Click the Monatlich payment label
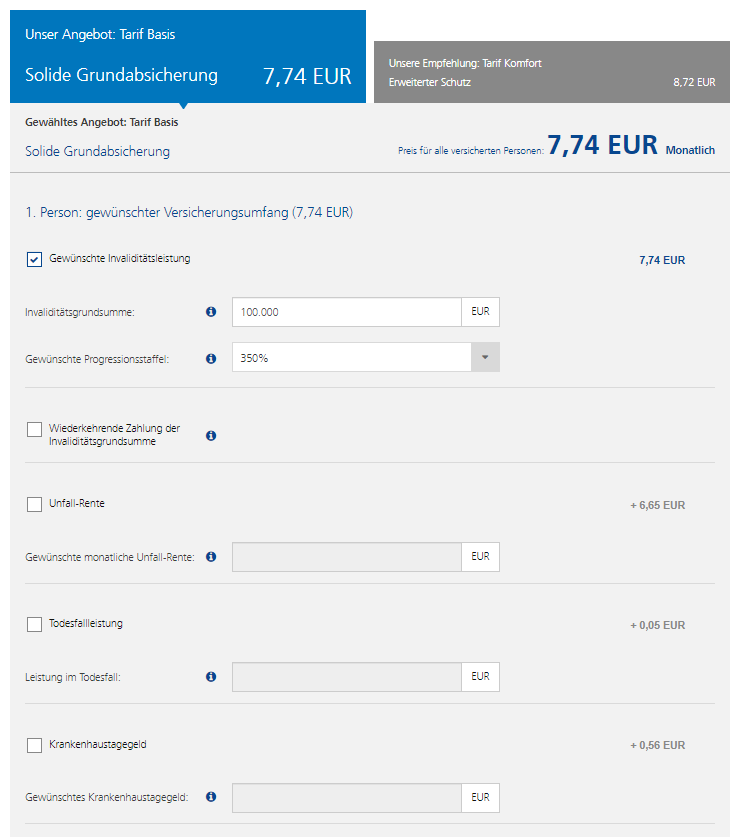The height and width of the screenshot is (837, 742). (x=690, y=151)
